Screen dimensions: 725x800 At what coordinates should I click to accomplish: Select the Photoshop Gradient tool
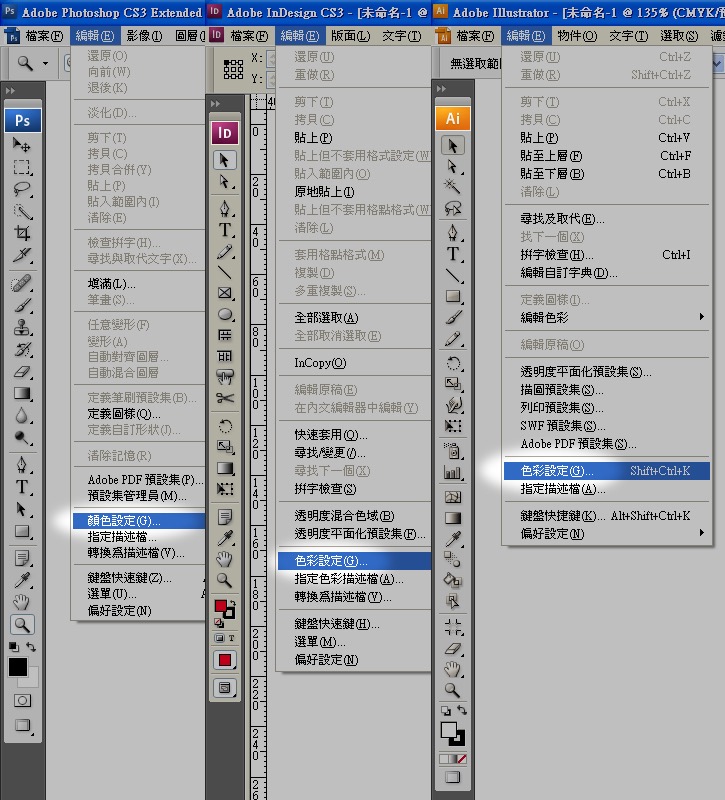[x=22, y=393]
